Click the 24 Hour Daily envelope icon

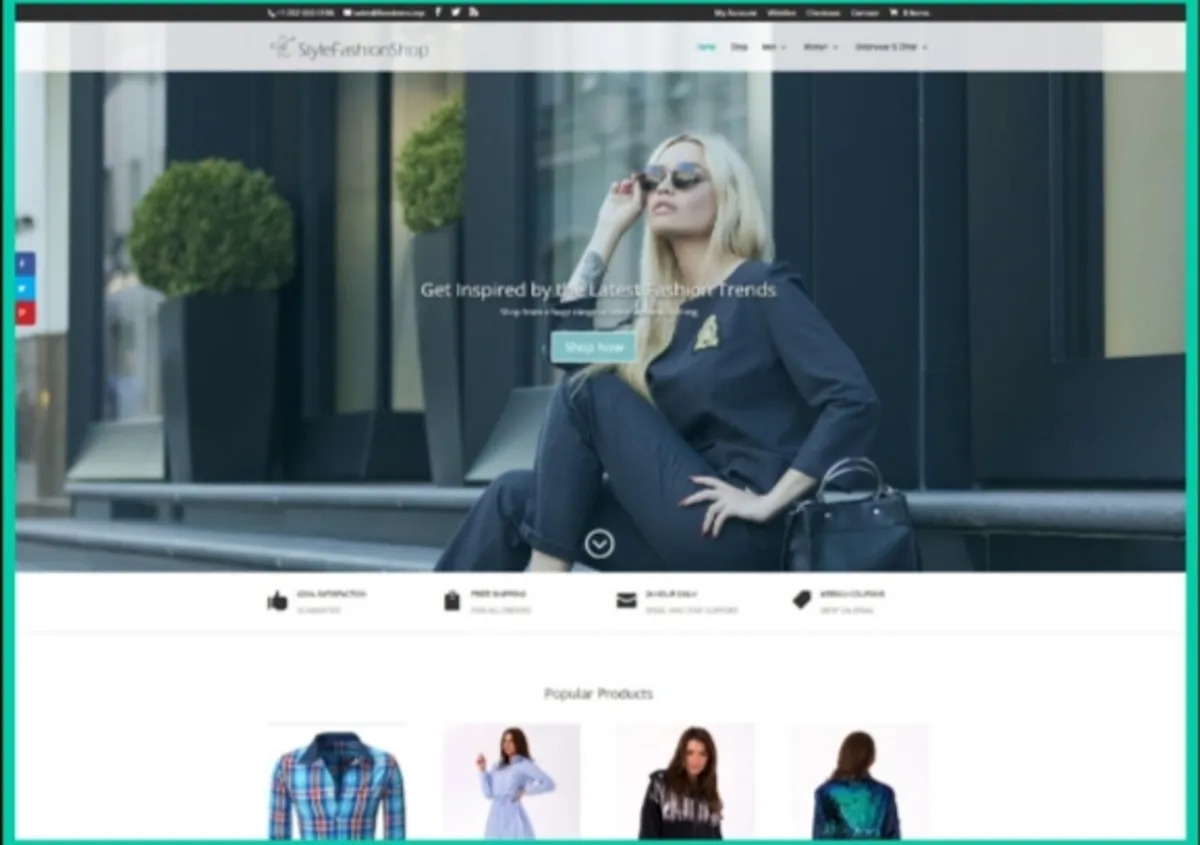626,600
